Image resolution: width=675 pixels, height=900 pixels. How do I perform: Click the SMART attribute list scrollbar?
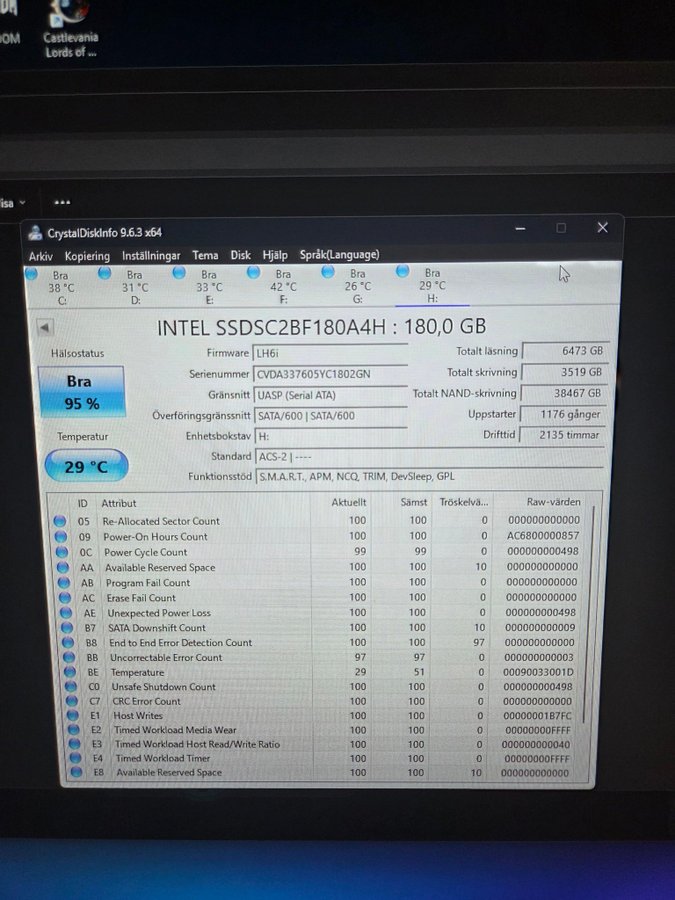(x=593, y=640)
